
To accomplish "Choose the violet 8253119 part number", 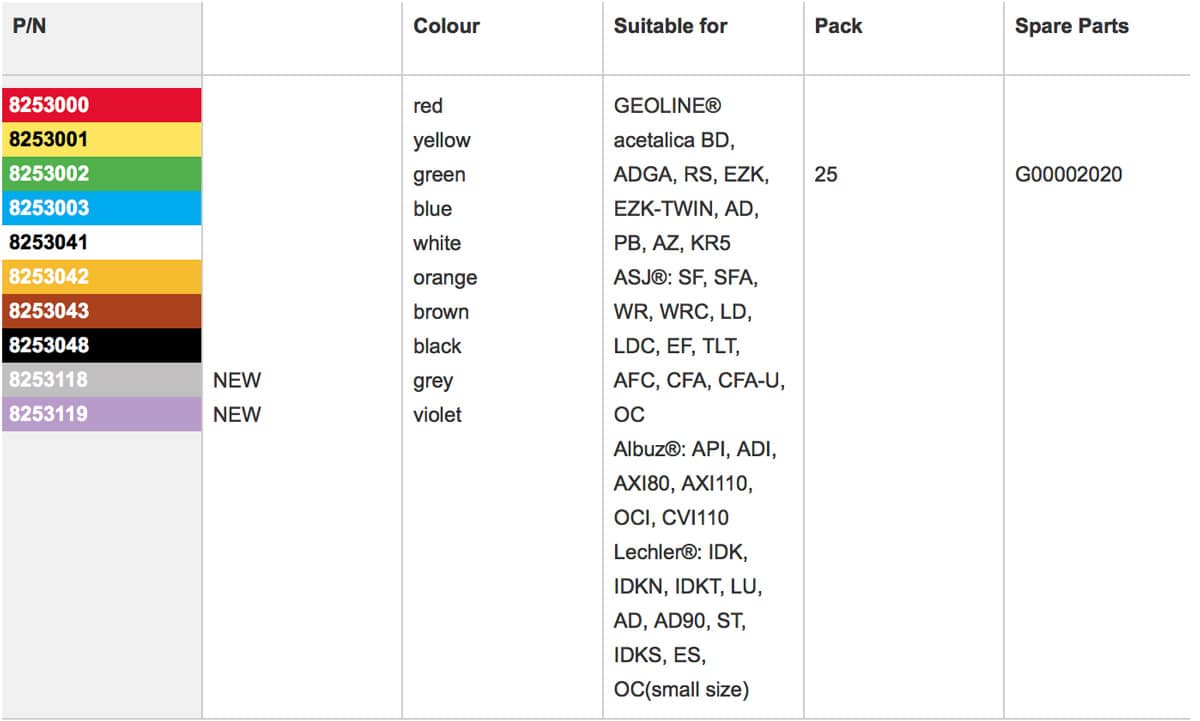I will coord(101,414).
